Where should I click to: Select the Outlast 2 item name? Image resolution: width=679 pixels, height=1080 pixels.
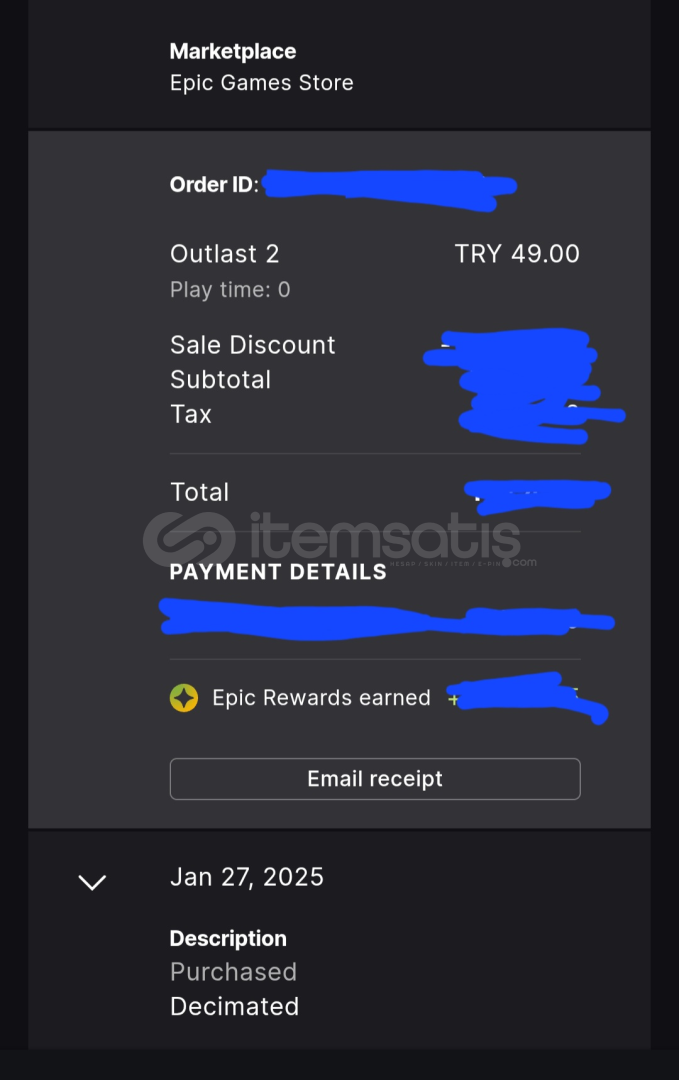[224, 253]
